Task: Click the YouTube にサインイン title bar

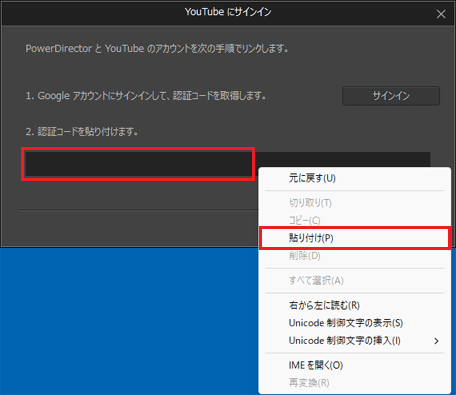Action: [x=228, y=12]
